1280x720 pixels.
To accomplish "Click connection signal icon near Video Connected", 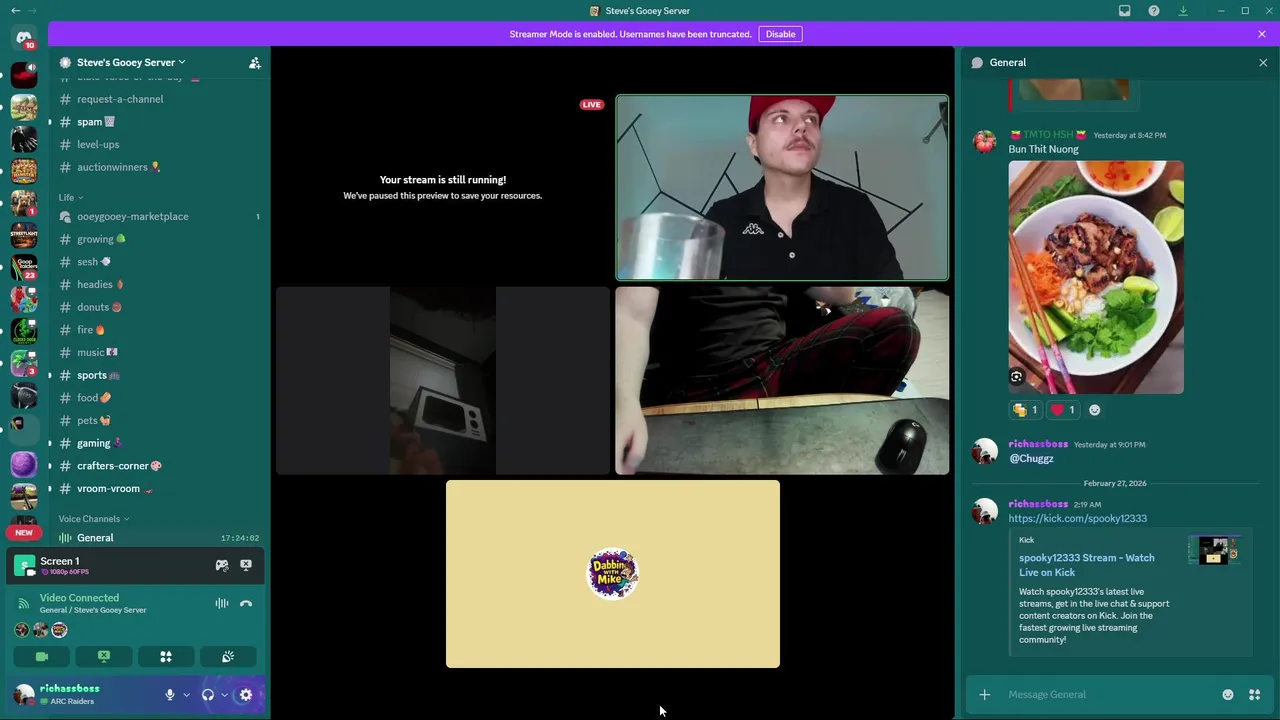I will pyautogui.click(x=25, y=603).
